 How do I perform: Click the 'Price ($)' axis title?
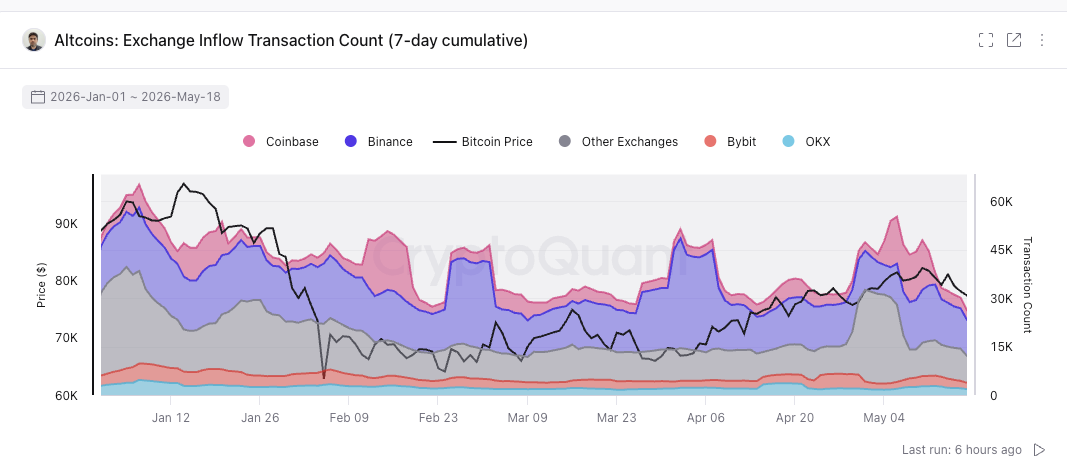click(x=42, y=285)
